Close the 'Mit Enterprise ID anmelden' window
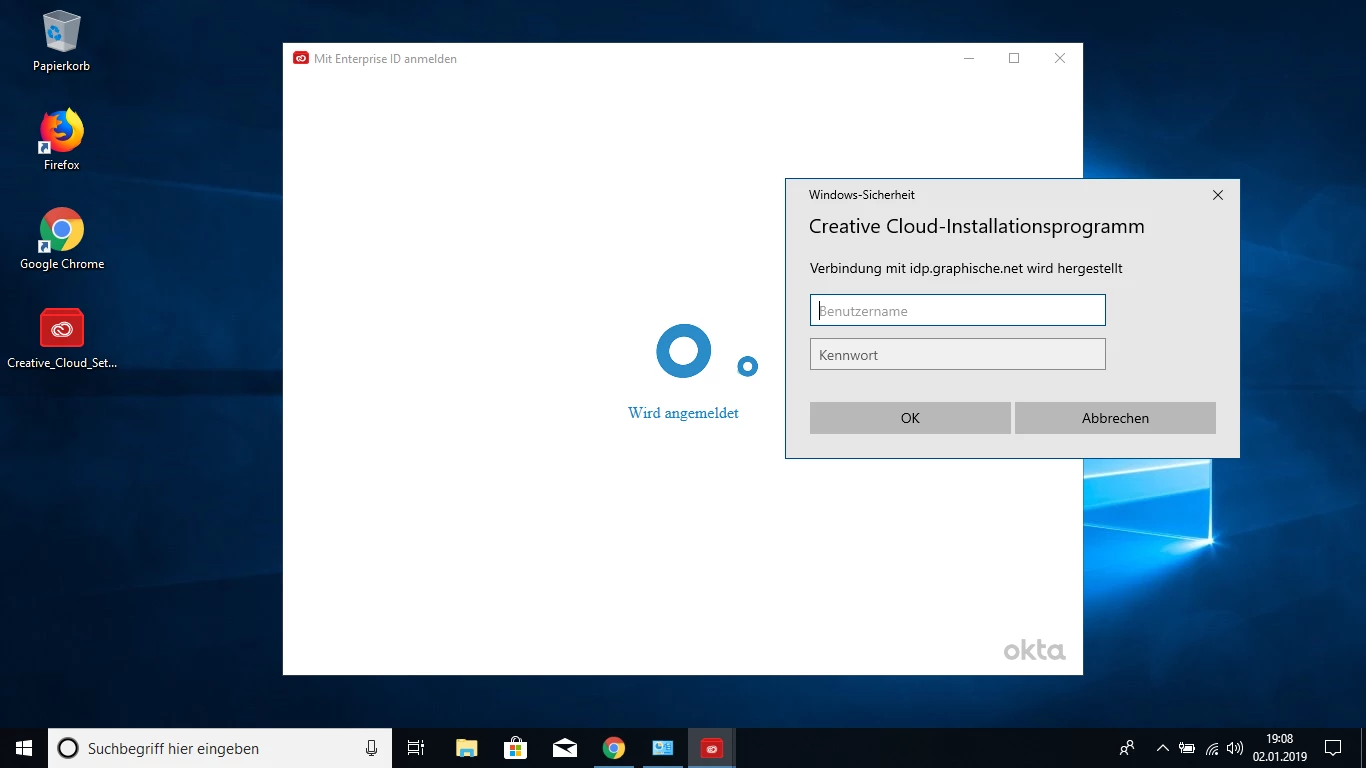The height and width of the screenshot is (768, 1366). click(x=1060, y=59)
